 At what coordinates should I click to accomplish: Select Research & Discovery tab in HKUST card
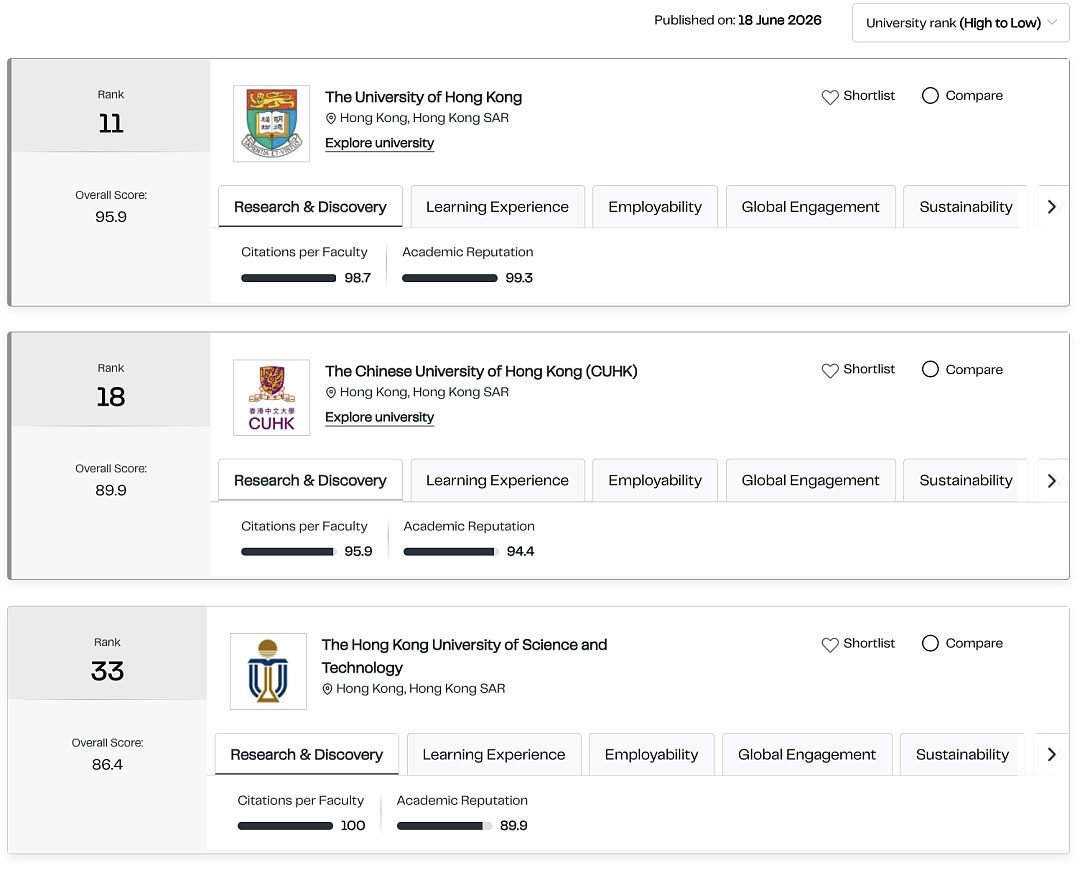(307, 754)
